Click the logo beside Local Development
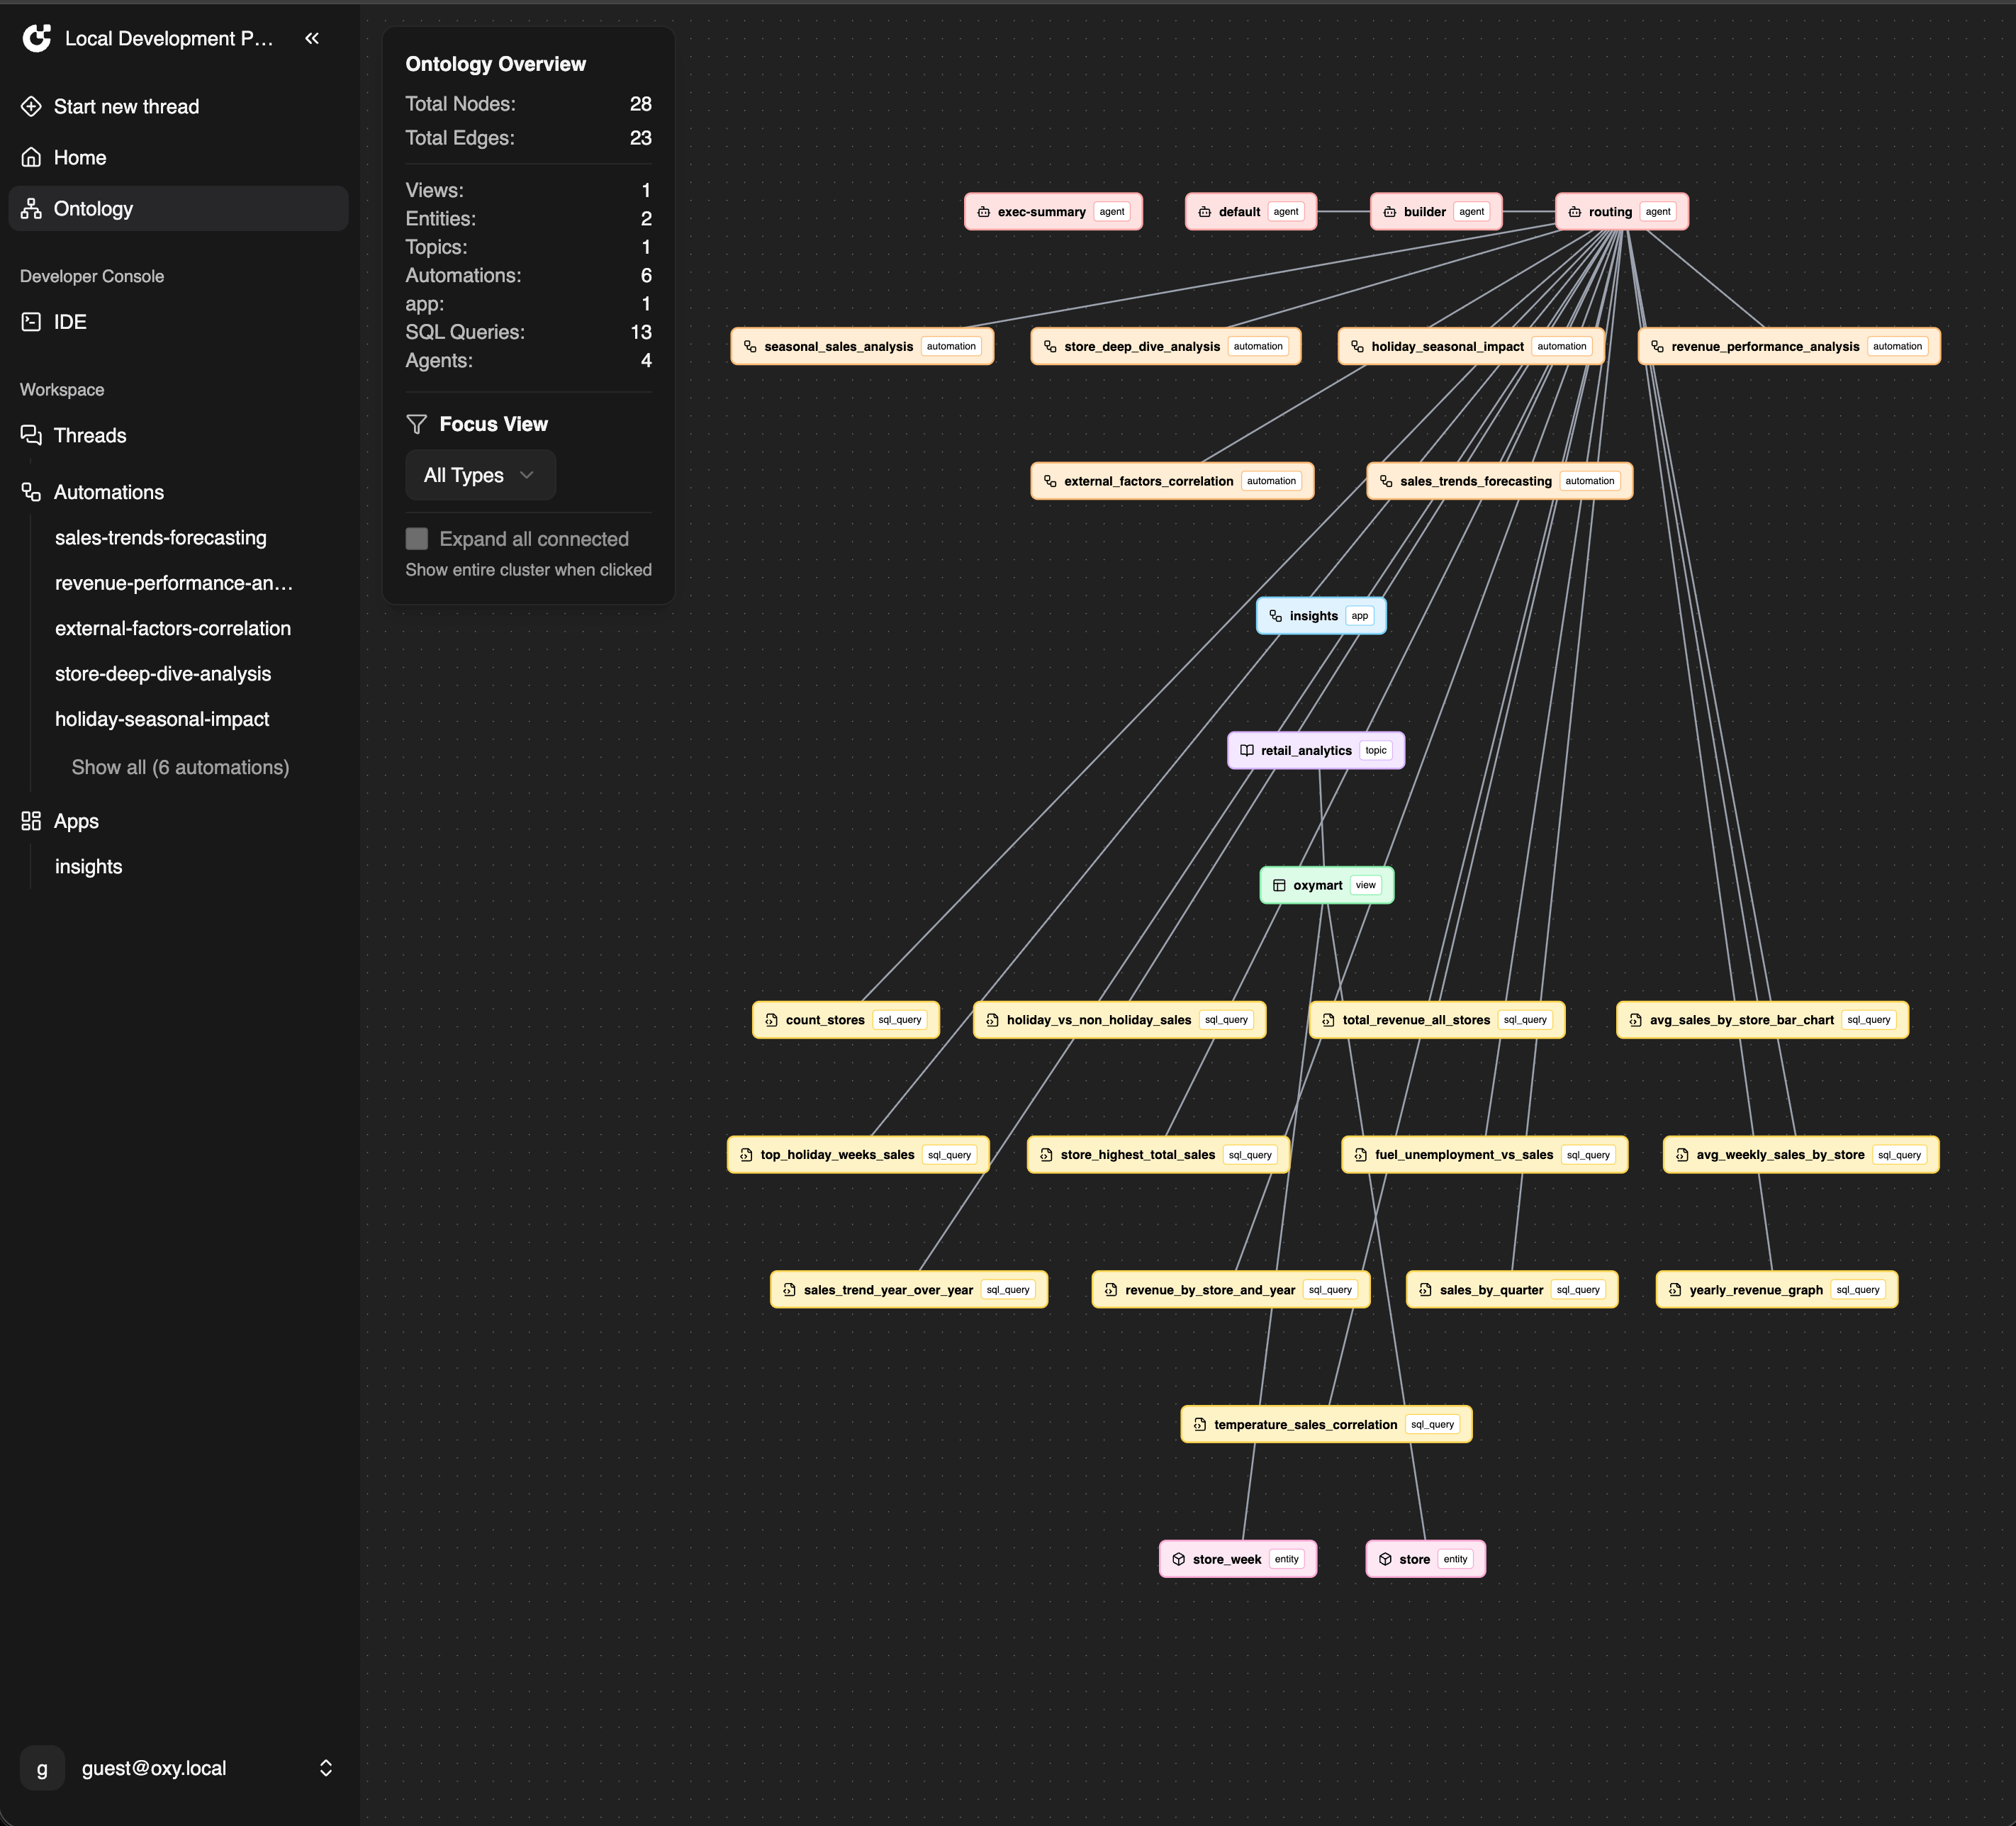The height and width of the screenshot is (1826, 2016). tap(37, 38)
